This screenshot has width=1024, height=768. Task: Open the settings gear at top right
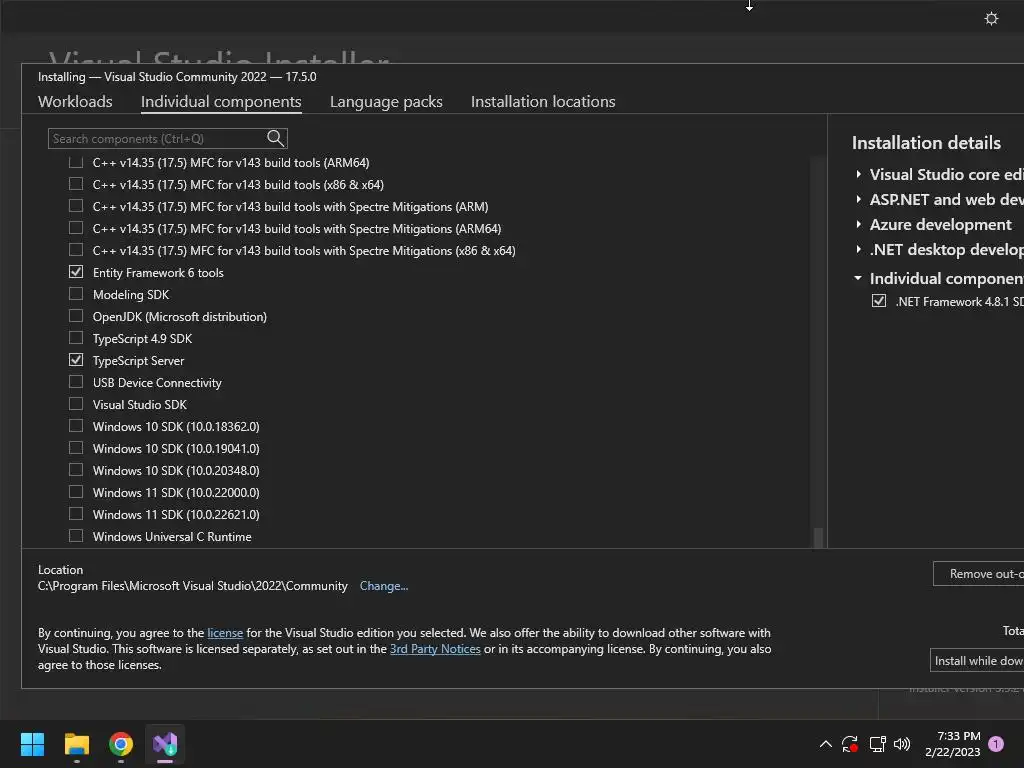[991, 19]
